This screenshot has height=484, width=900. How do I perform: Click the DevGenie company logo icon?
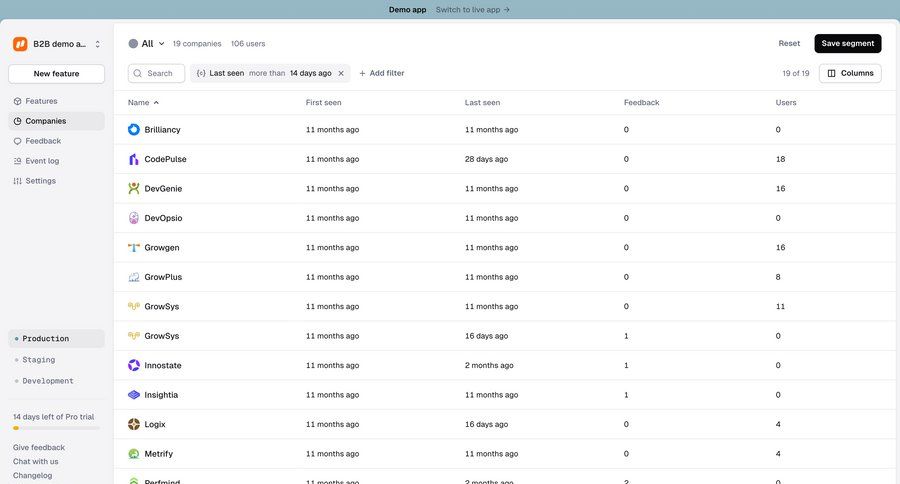pos(134,188)
